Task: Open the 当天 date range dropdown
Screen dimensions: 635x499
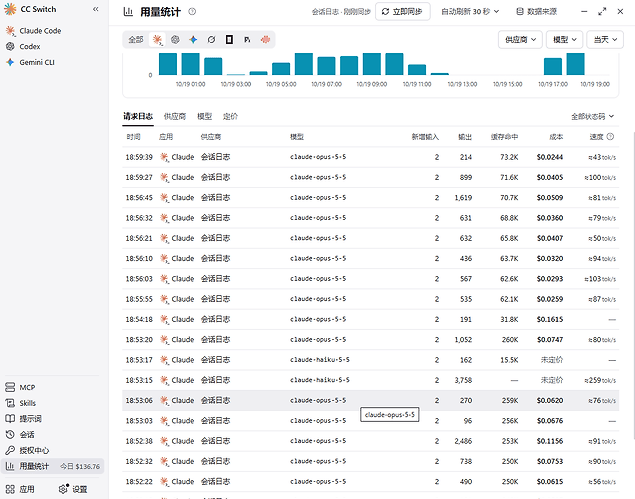Action: tap(605, 39)
